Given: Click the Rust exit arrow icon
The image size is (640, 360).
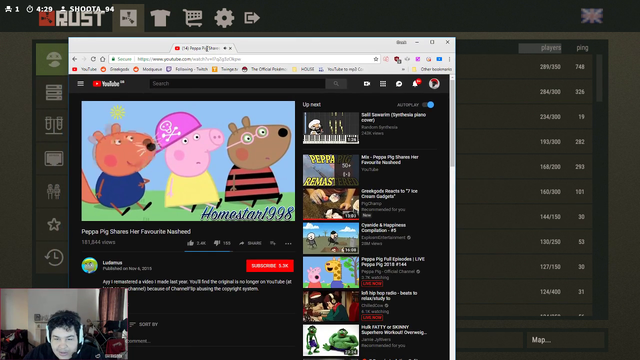Looking at the screenshot, I should (x=252, y=18).
